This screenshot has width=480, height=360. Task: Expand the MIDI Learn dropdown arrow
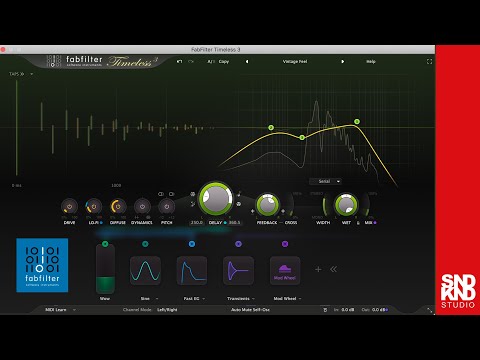(74, 310)
